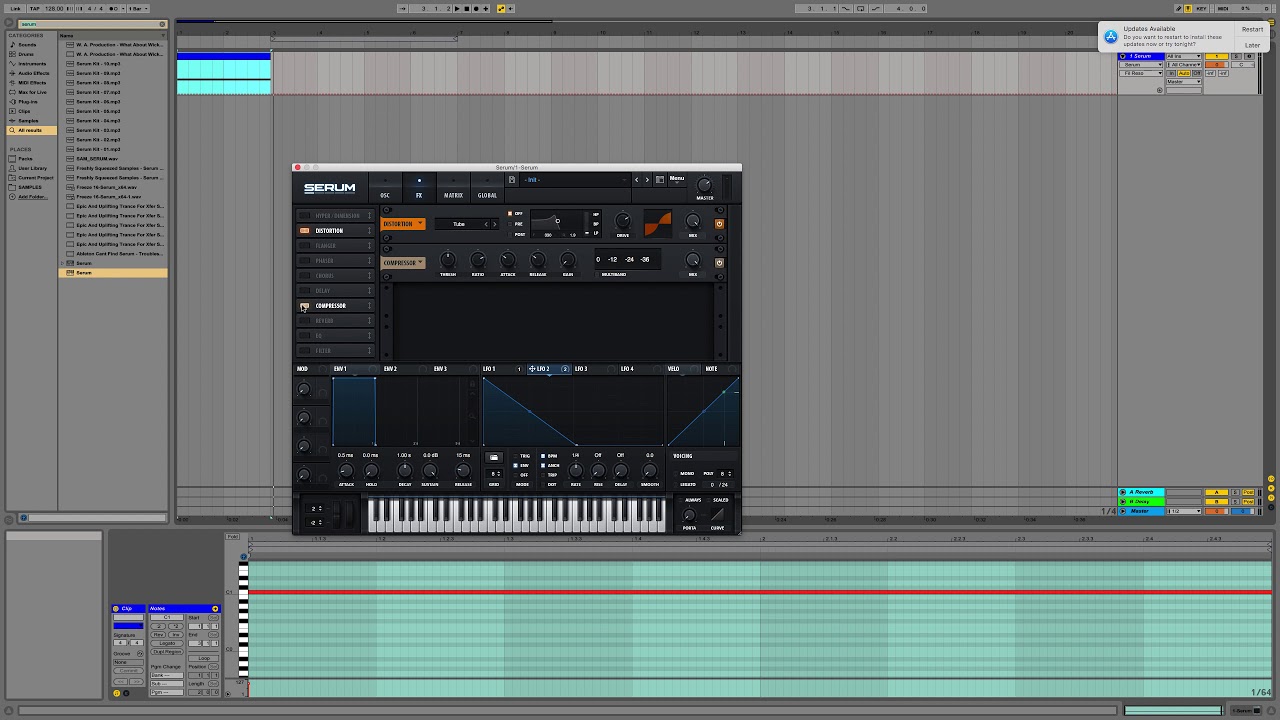Click Add Folder... in Places
Screen dimensions: 1280x720
(33, 197)
